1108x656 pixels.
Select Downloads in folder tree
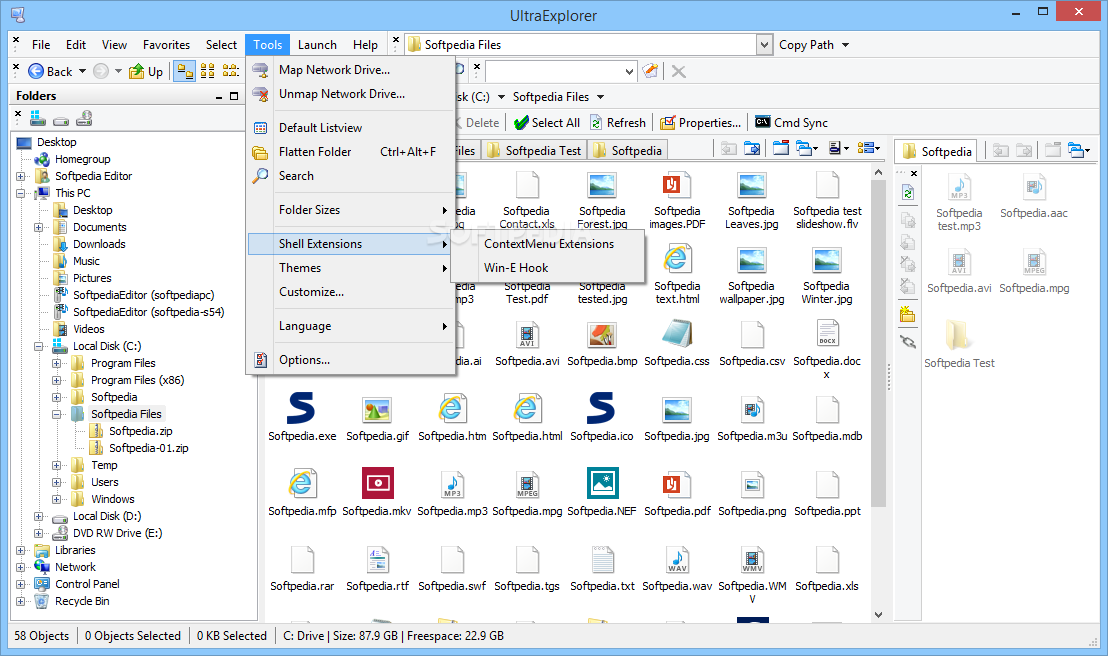tap(99, 244)
